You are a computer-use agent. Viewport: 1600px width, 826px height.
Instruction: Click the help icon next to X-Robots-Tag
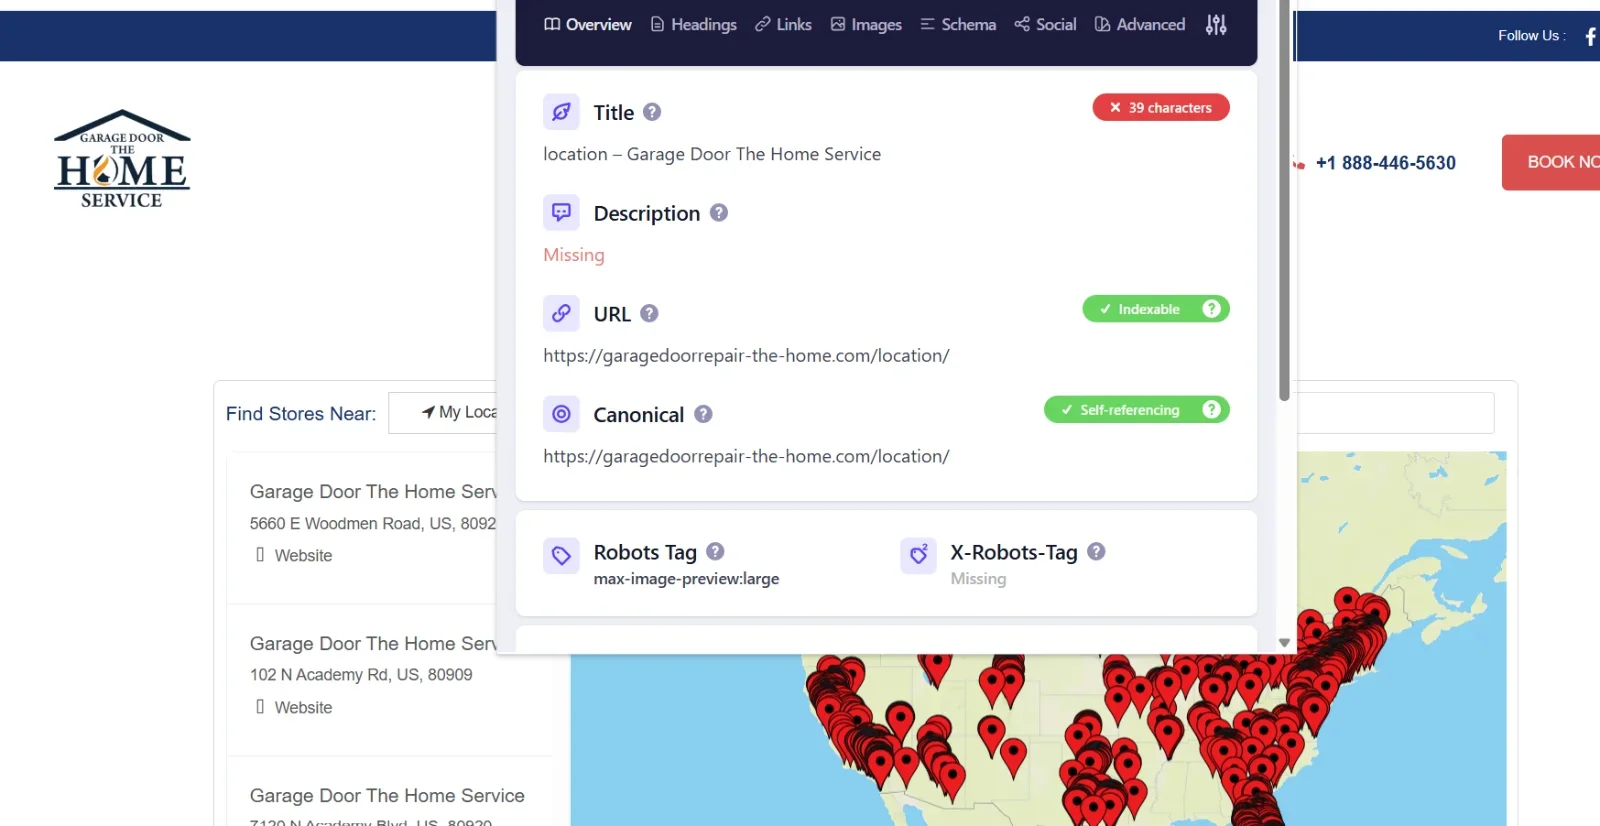[1096, 551]
